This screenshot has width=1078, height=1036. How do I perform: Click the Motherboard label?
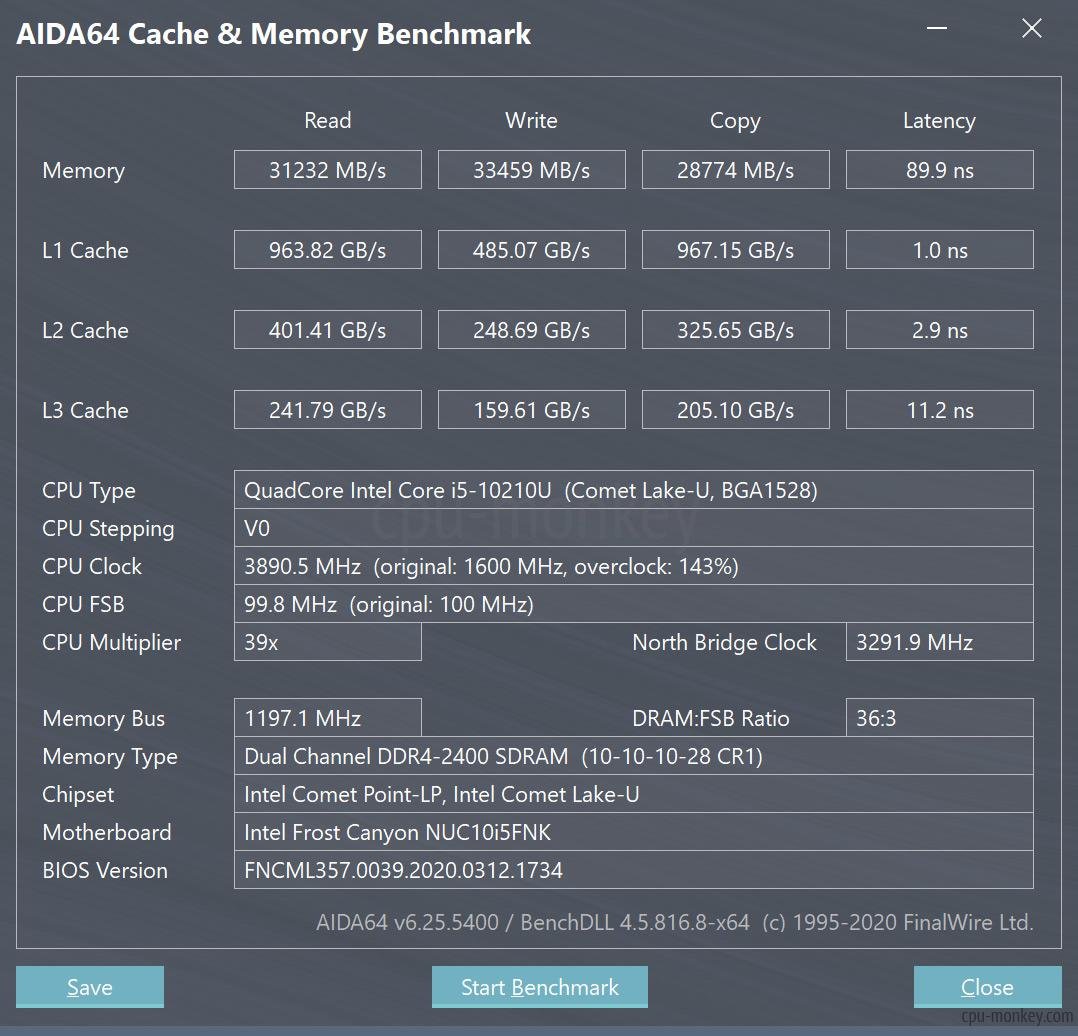(x=107, y=832)
